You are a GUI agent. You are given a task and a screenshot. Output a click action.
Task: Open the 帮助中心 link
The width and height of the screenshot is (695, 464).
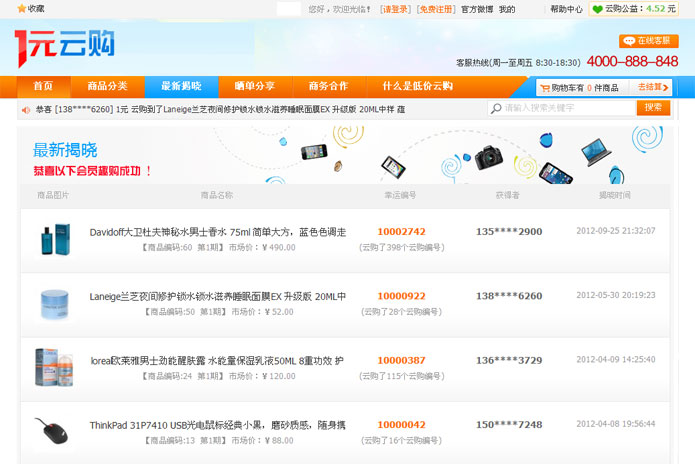566,9
